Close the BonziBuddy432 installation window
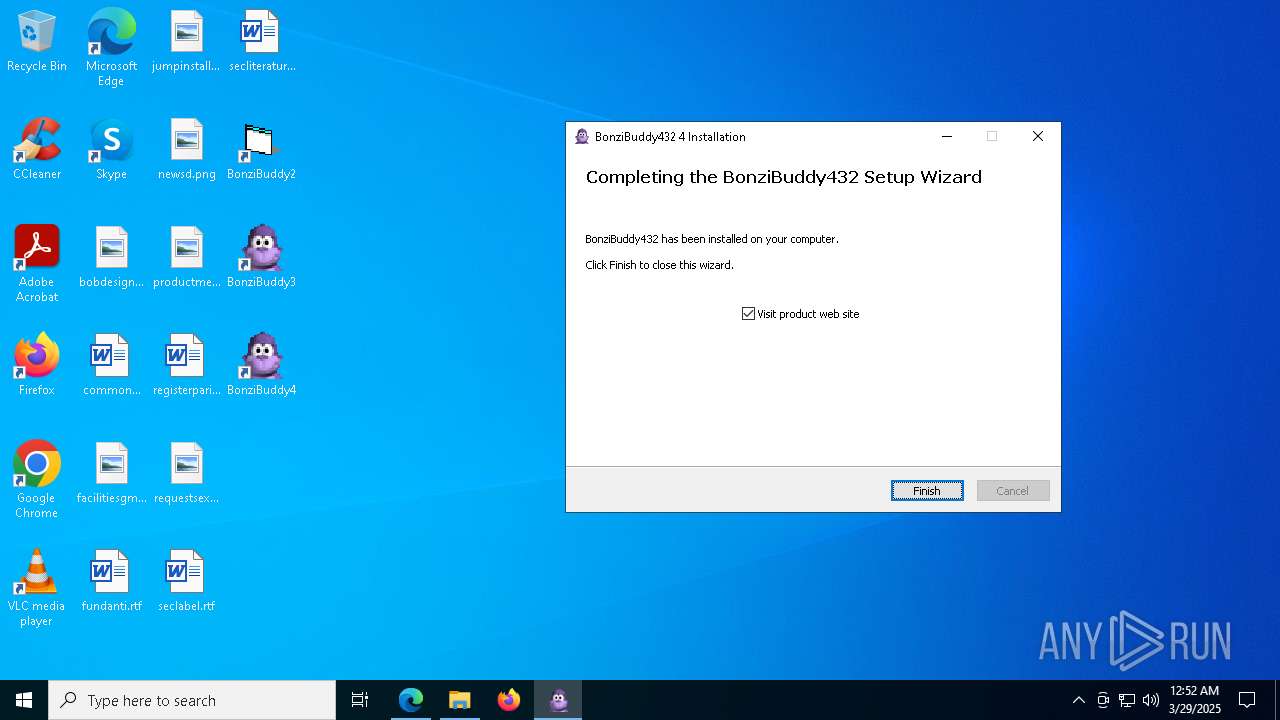 [1038, 137]
